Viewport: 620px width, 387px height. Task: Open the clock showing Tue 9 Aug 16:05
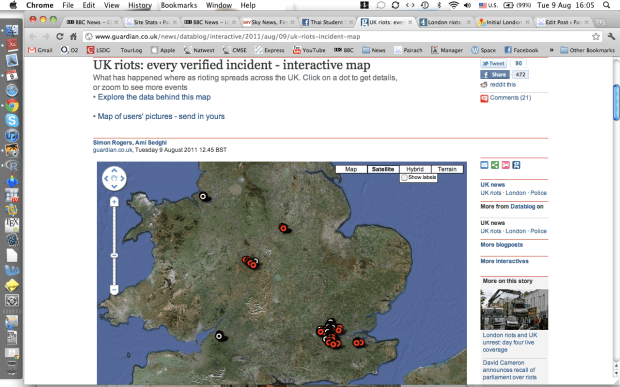(x=565, y=5)
